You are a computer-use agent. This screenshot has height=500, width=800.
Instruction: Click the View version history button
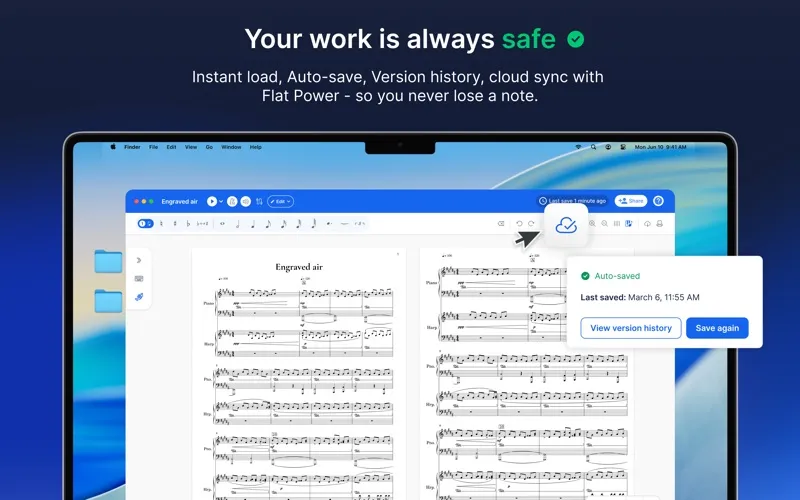pos(631,328)
